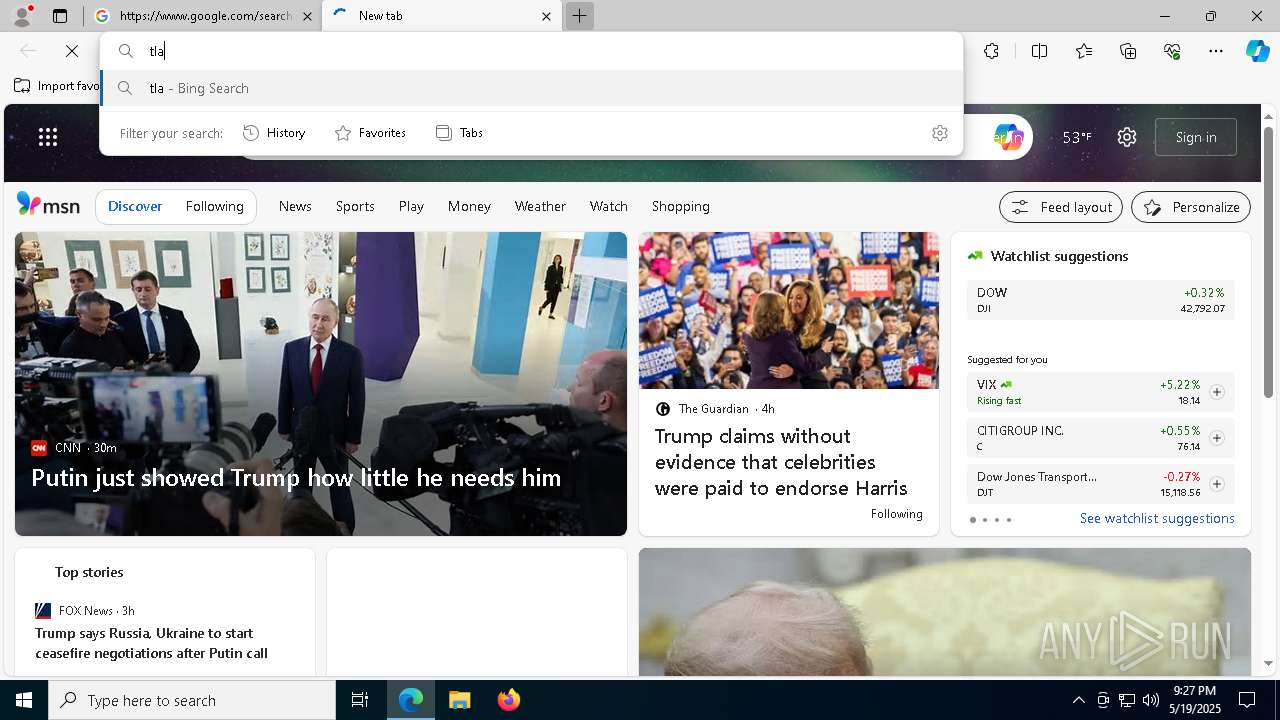Open Browser essentials heart icon

[1172, 51]
